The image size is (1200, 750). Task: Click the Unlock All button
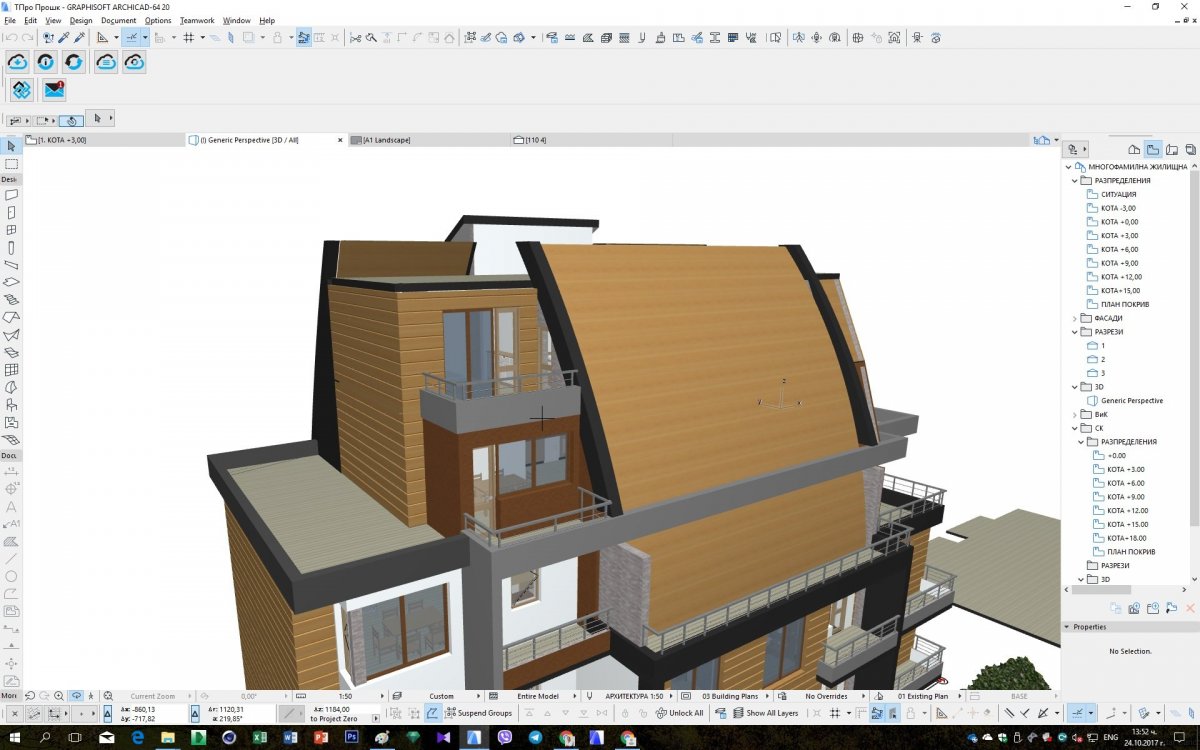pyautogui.click(x=679, y=713)
